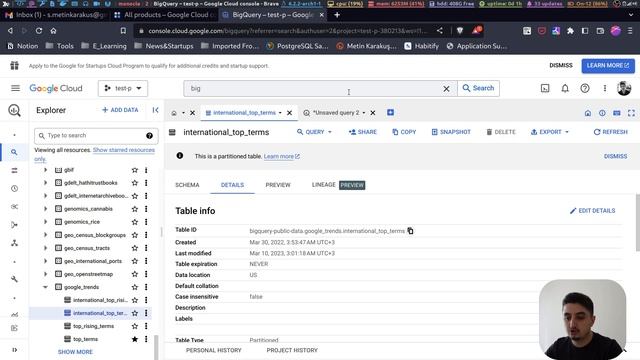Open the notifications bell

565,88
